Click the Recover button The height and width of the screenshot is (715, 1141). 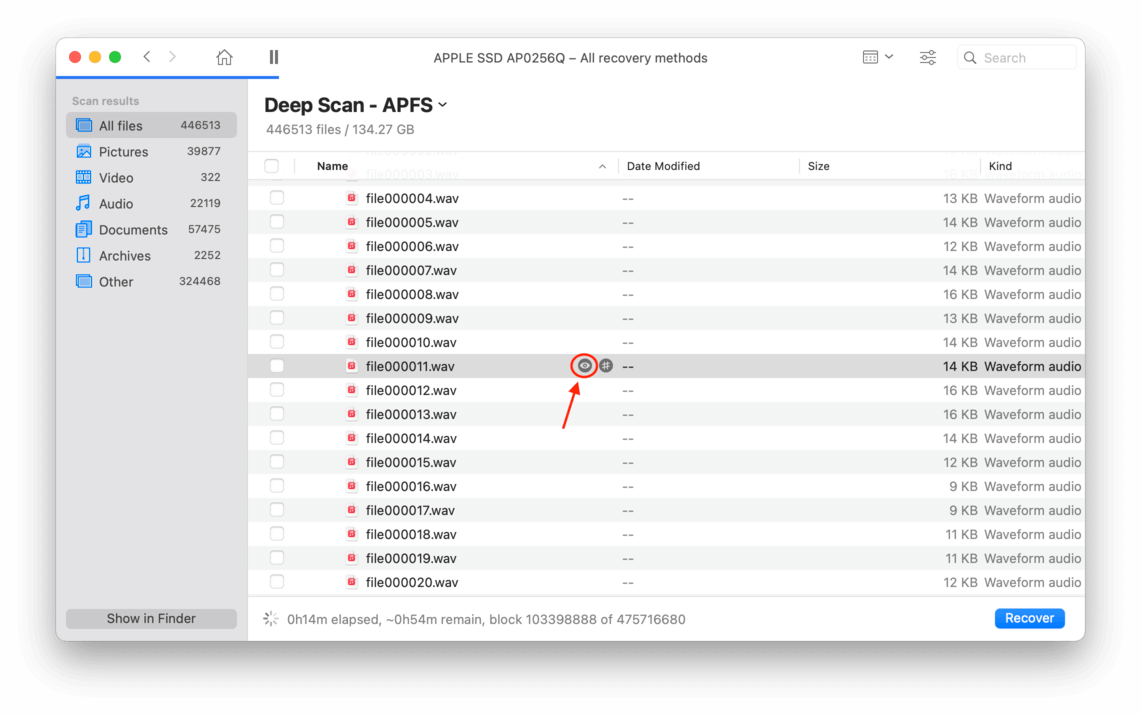(x=1029, y=618)
